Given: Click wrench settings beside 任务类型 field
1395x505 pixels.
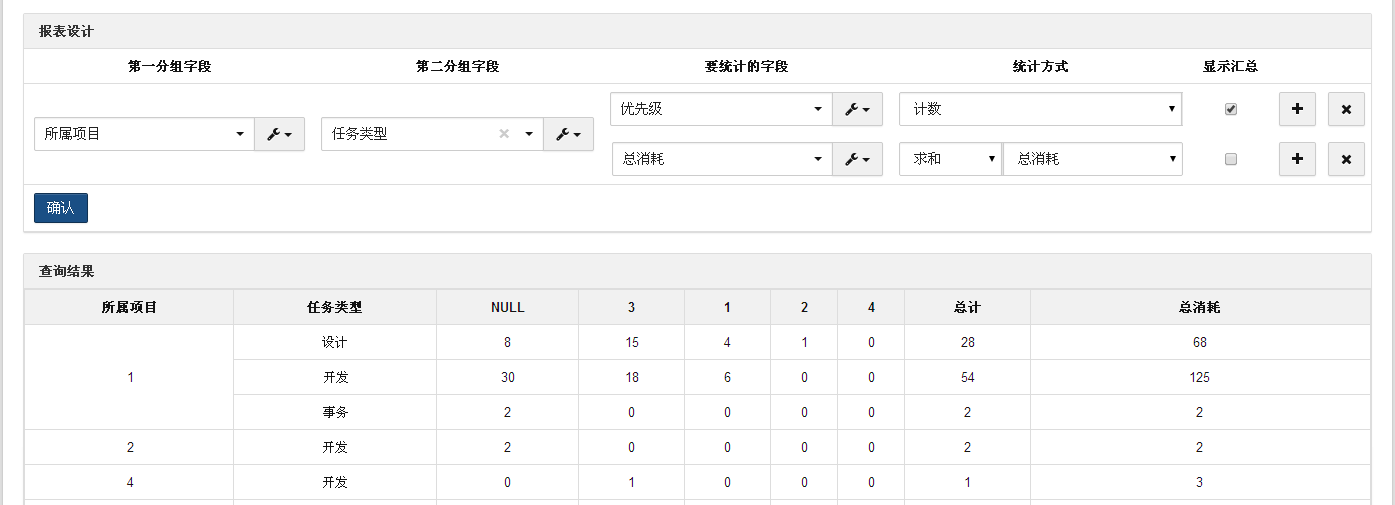Looking at the screenshot, I should 568,134.
